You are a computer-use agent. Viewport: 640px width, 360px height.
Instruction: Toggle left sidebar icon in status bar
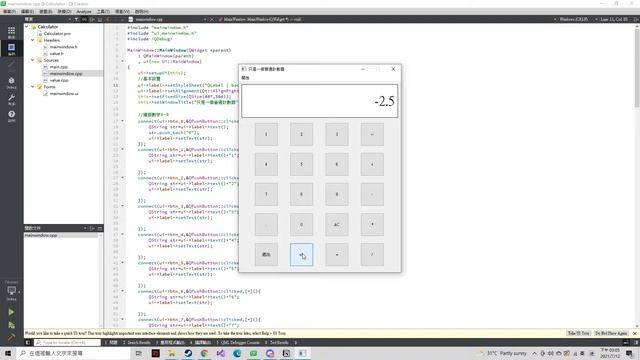(x=28, y=342)
